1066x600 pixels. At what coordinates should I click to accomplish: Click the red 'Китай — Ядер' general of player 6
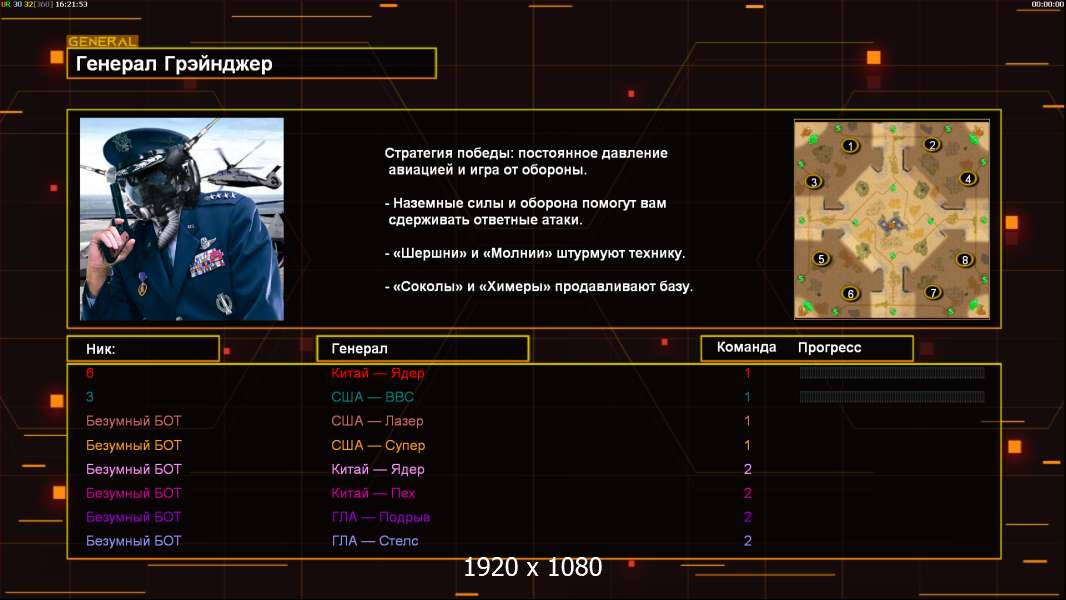pos(377,373)
